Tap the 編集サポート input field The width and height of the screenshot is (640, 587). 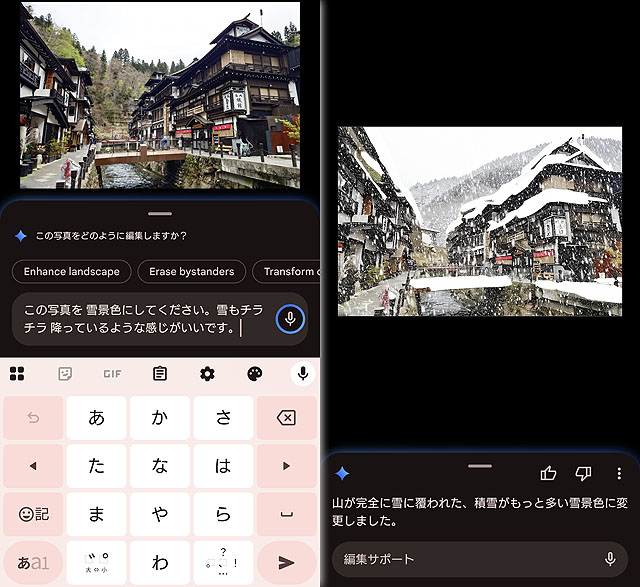465,559
